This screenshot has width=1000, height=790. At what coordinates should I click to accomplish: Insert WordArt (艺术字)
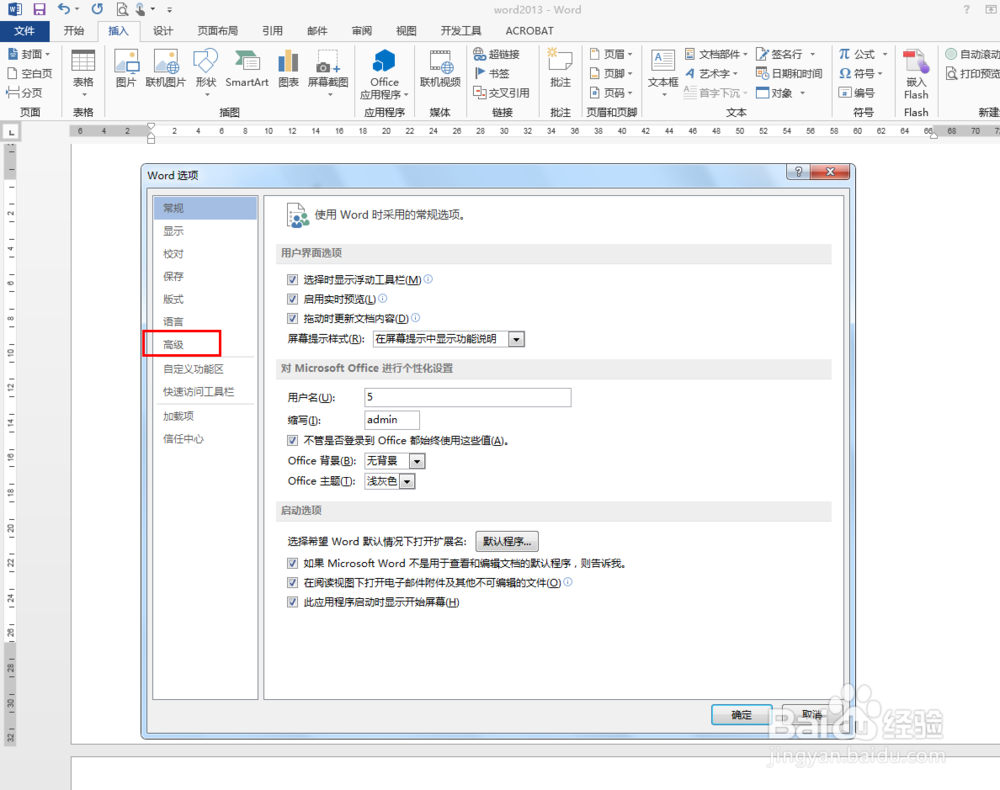tap(712, 73)
